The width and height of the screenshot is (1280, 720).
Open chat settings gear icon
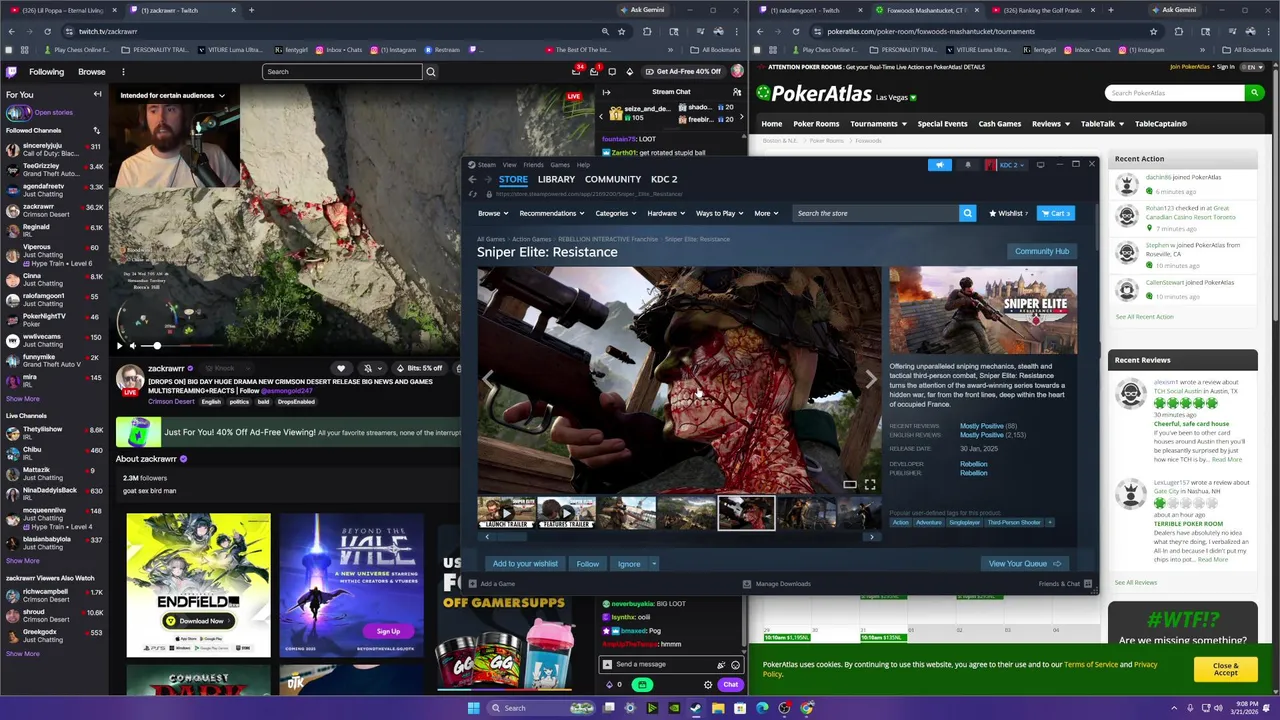coord(708,685)
